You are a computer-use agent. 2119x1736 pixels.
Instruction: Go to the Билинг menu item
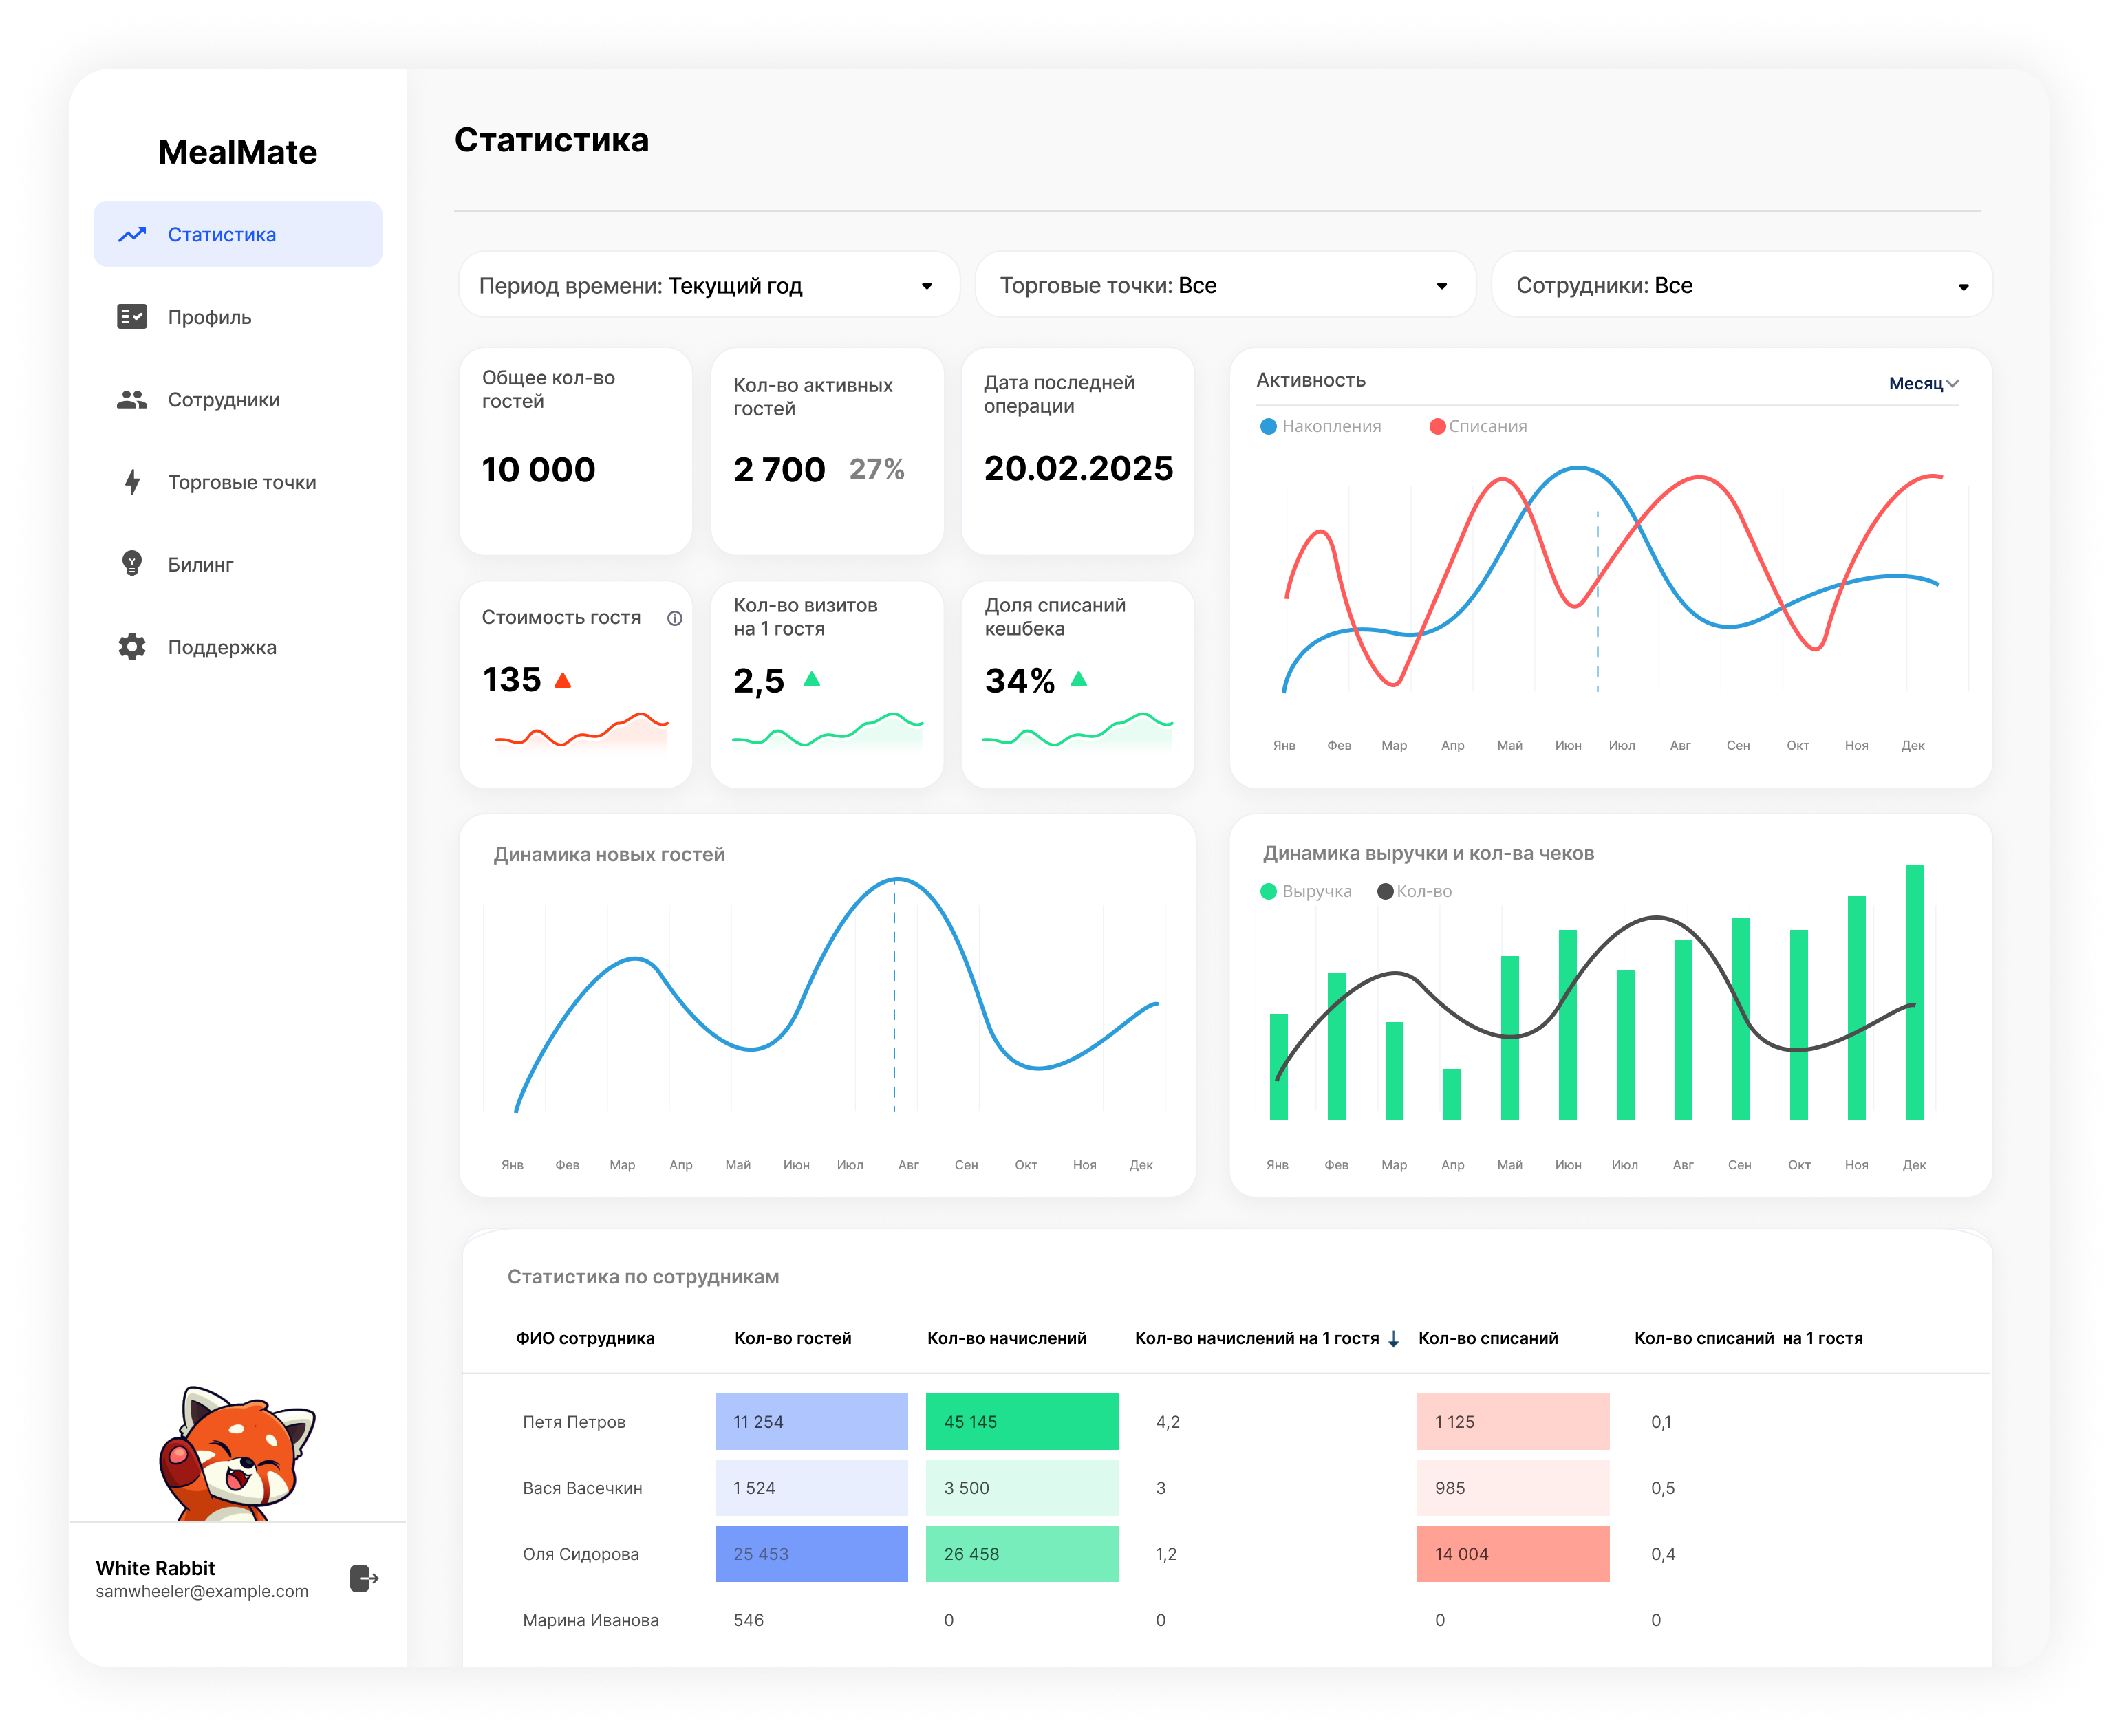click(x=200, y=565)
